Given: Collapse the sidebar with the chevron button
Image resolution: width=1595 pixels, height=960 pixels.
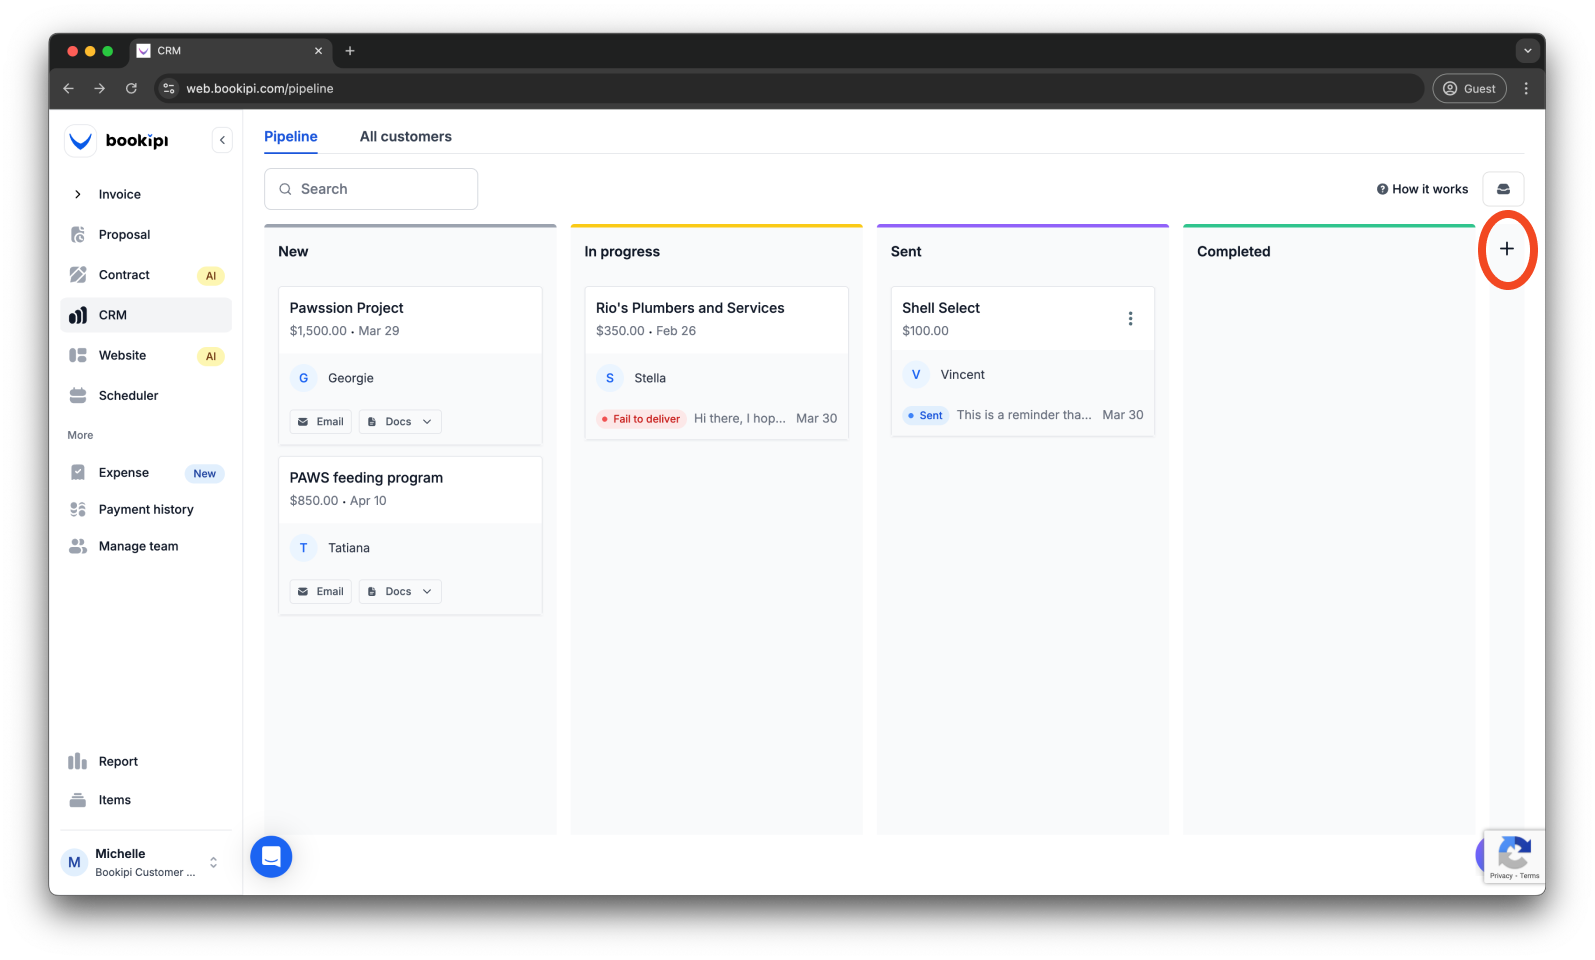Looking at the screenshot, I should (222, 140).
